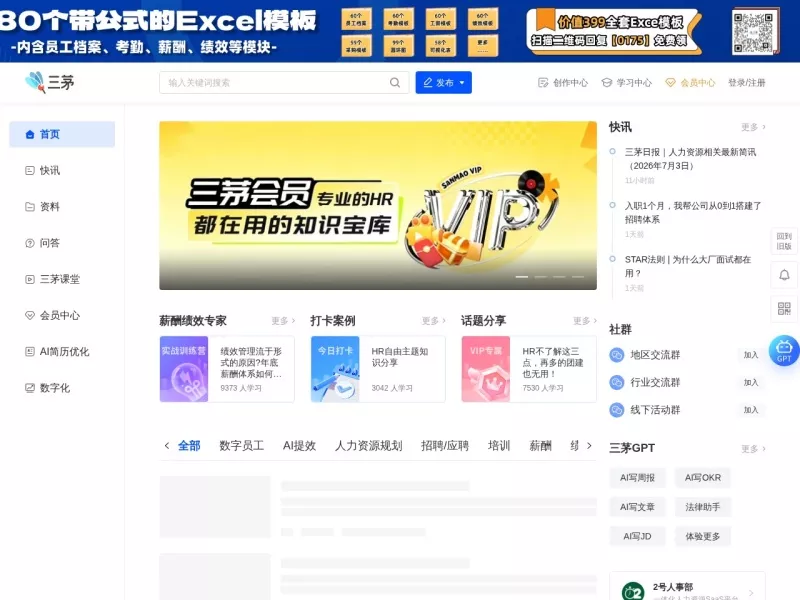Viewport: 800px width, 600px height.
Task: Click the 地区交流群 group icon
Action: [x=617, y=355]
